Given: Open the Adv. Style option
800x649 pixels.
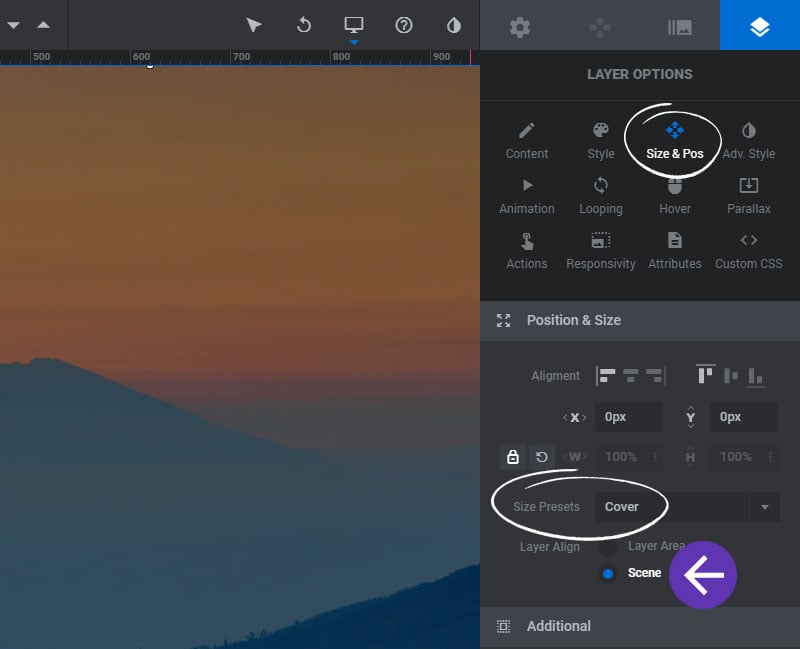Looking at the screenshot, I should click(x=748, y=141).
